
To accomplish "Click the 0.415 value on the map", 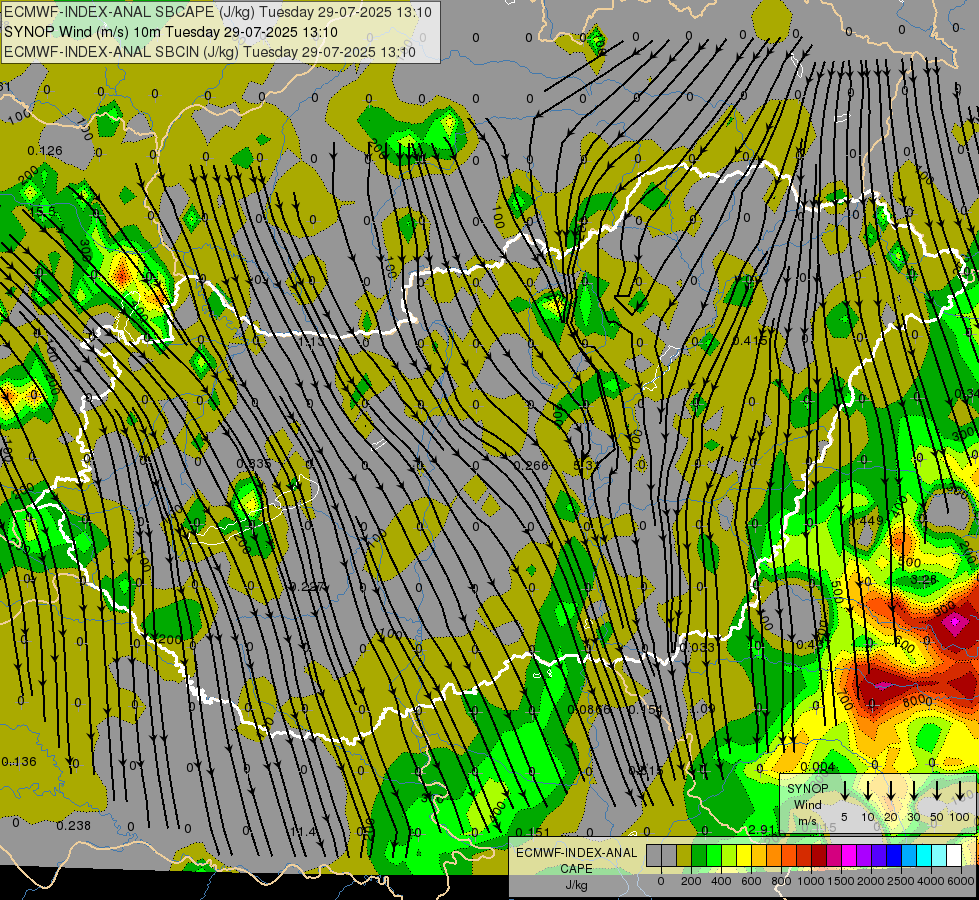I will tap(750, 341).
